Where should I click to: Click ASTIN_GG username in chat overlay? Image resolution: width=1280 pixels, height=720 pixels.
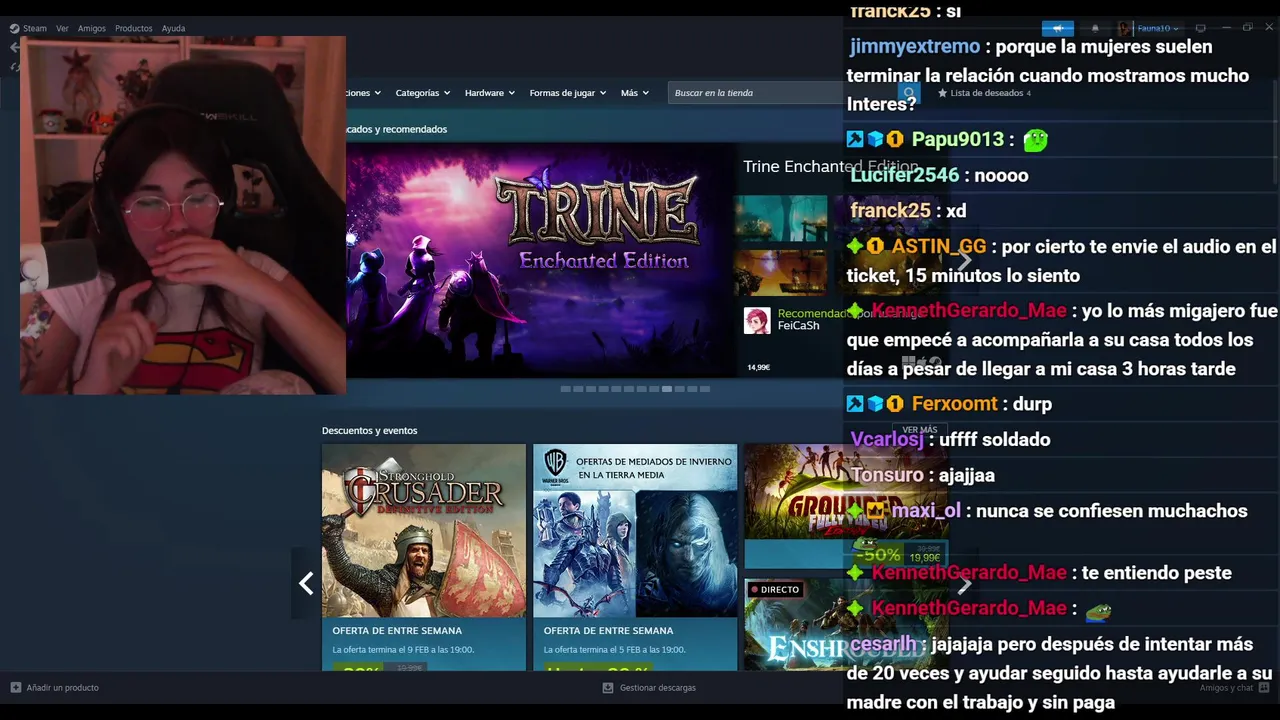[x=938, y=246]
